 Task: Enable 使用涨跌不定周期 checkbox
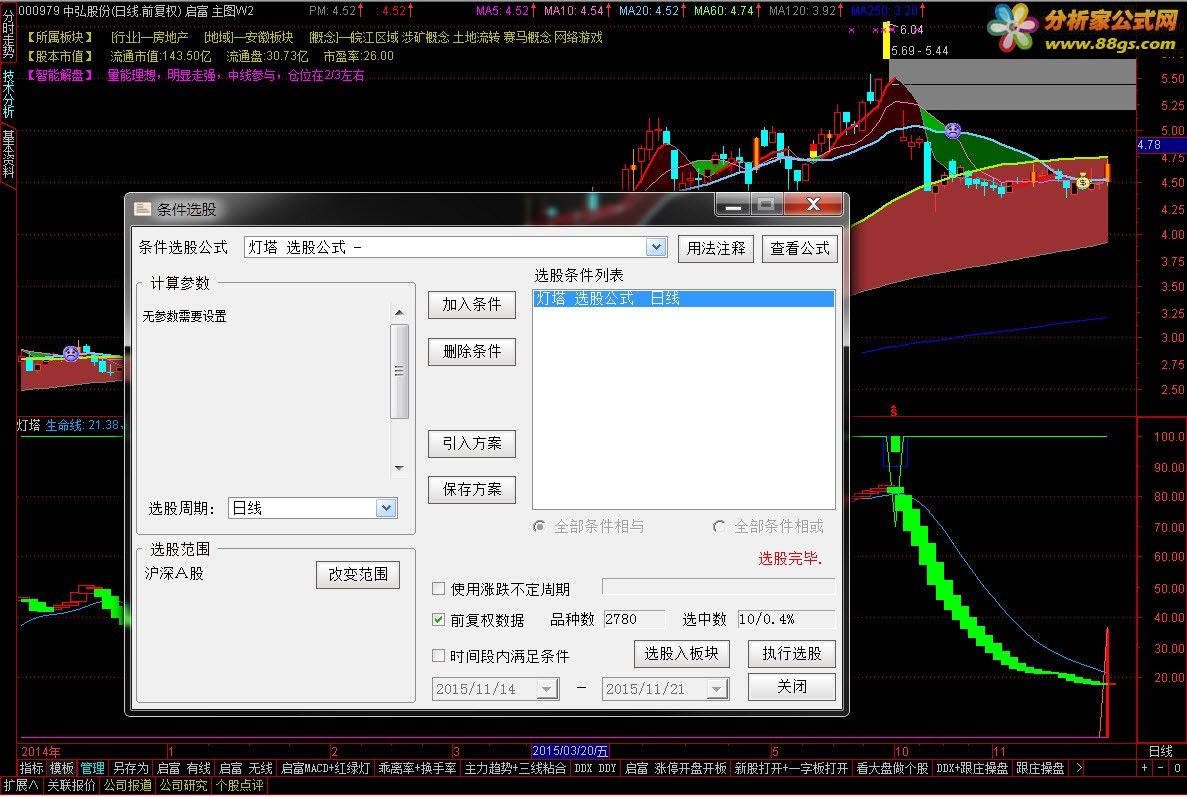pos(438,589)
